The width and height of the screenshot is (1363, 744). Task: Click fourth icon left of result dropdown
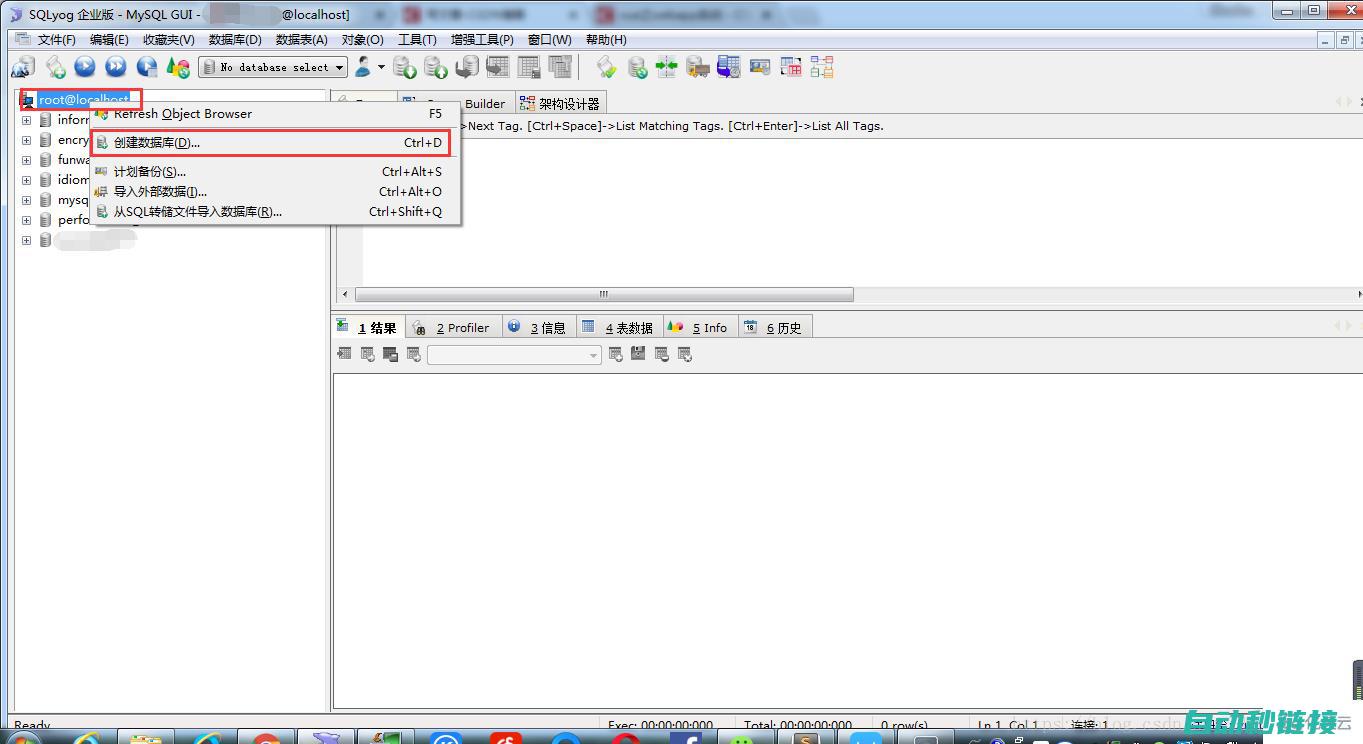414,354
